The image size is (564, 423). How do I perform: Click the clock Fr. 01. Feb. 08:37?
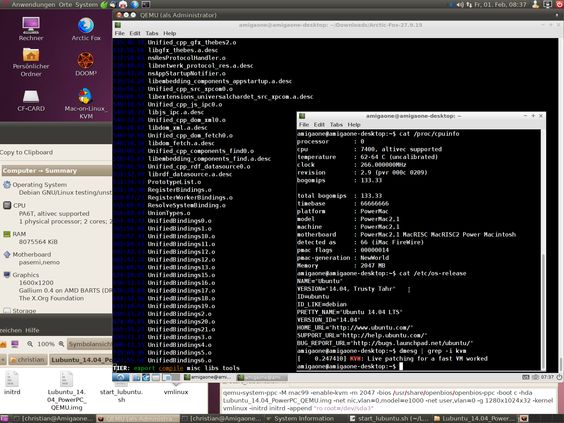[x=500, y=4]
